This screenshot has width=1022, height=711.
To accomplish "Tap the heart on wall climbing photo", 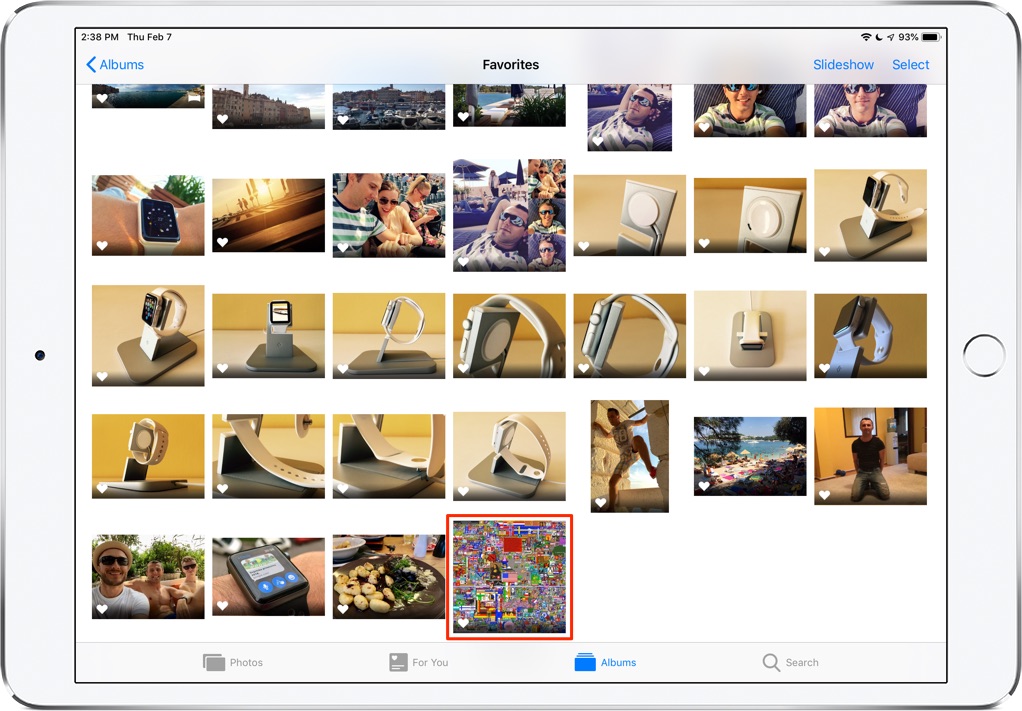I will 600,502.
